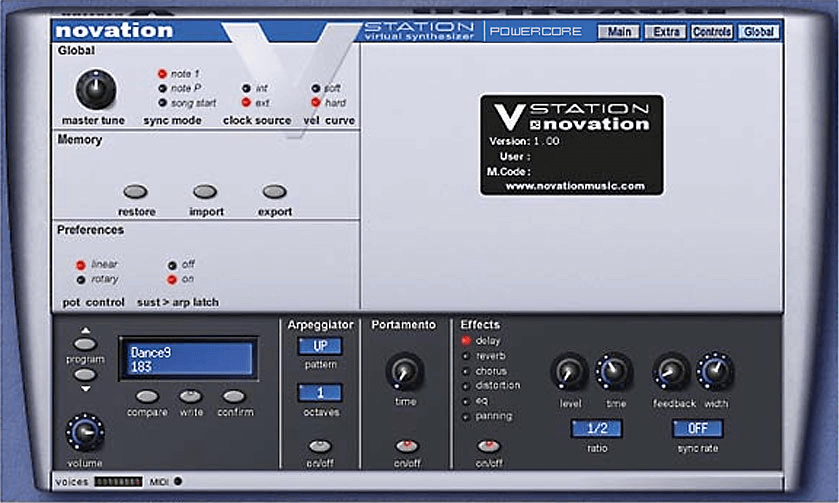Select the delay effect
Screen dimensions: 839x503
coord(466,340)
